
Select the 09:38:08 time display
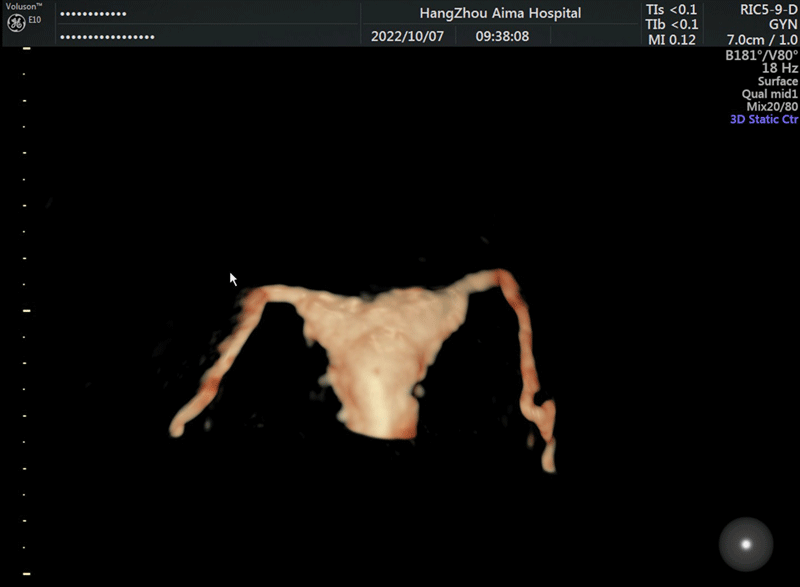pyautogui.click(x=502, y=36)
